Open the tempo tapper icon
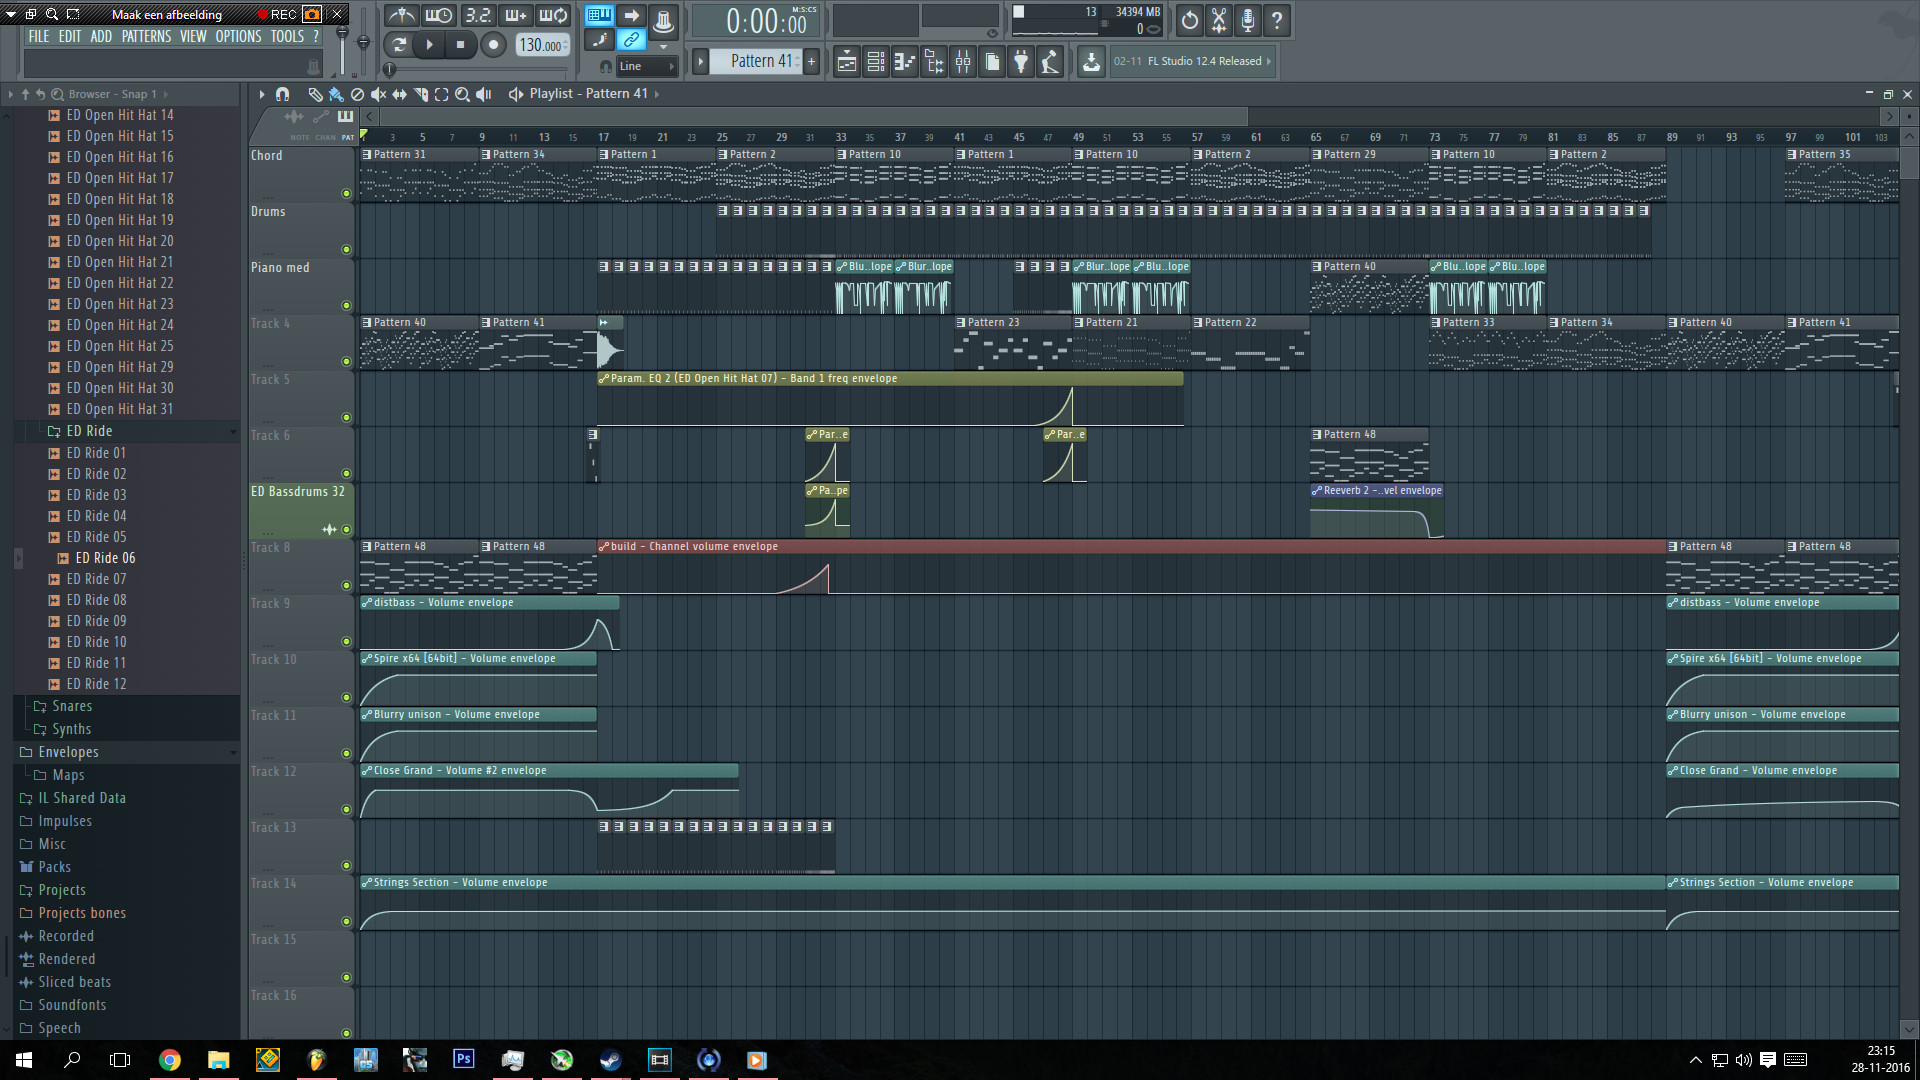Viewport: 1920px width, 1080px height. [x=1050, y=62]
